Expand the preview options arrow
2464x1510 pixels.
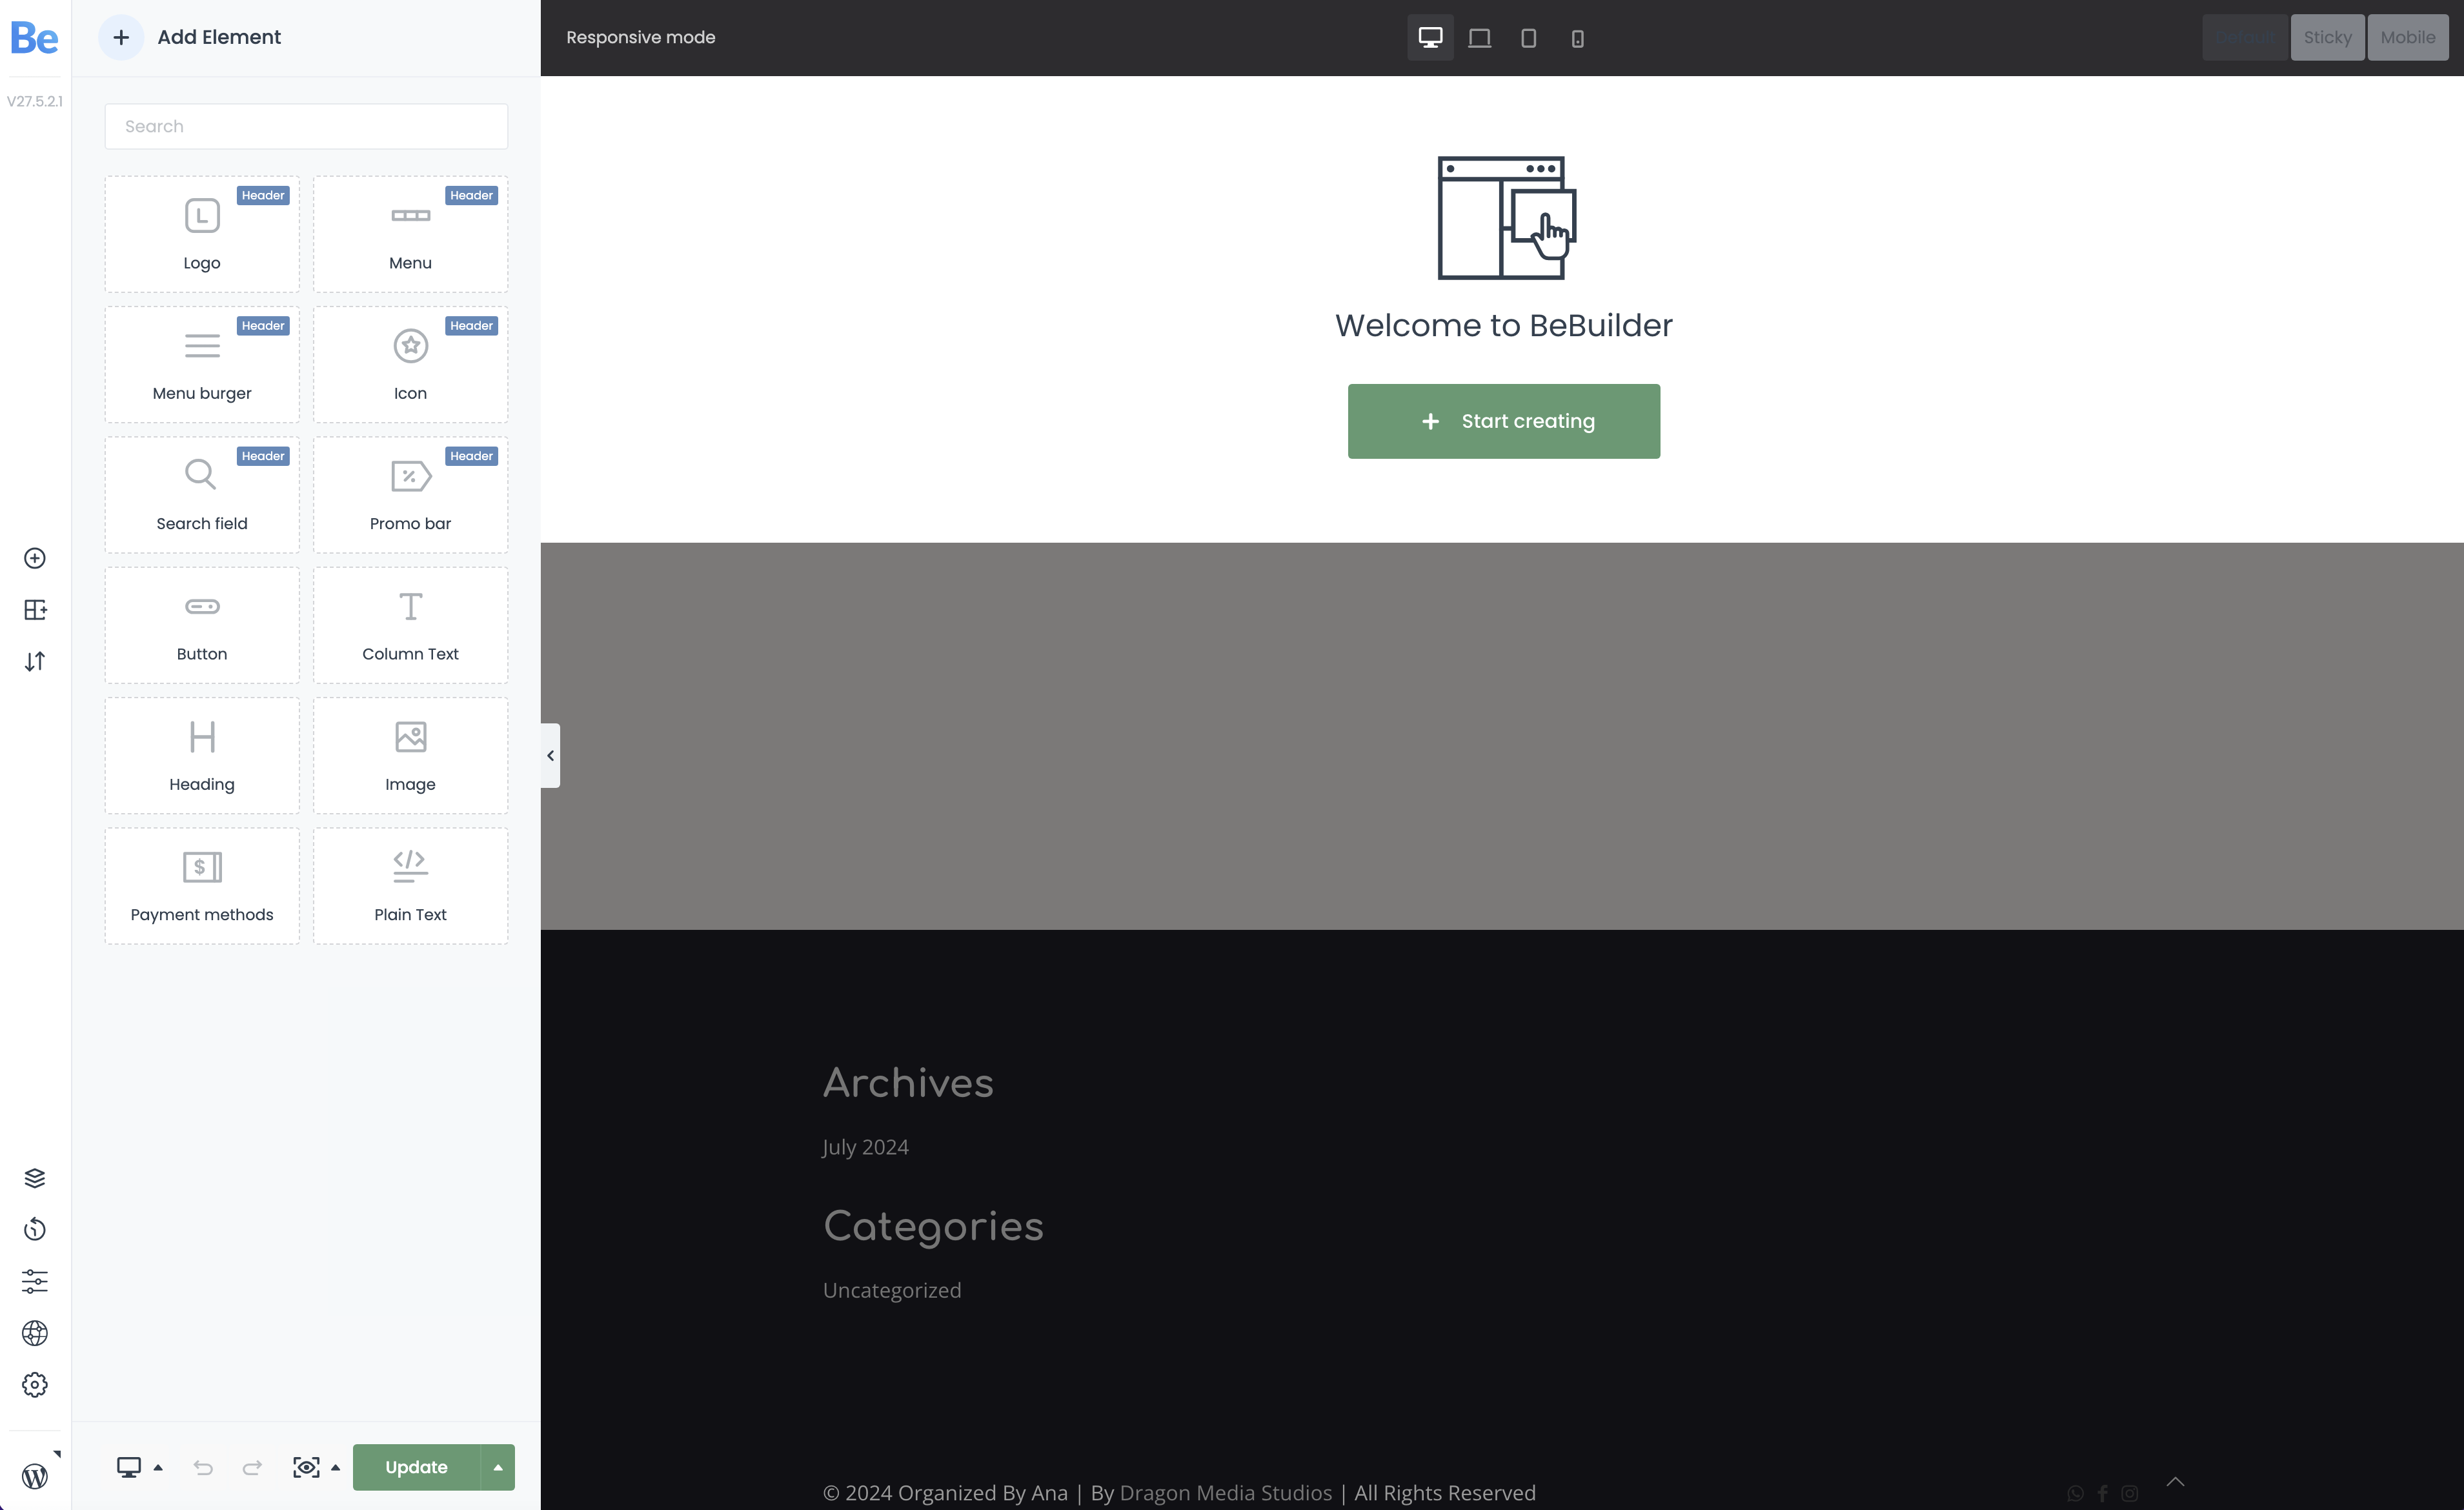(x=336, y=1467)
